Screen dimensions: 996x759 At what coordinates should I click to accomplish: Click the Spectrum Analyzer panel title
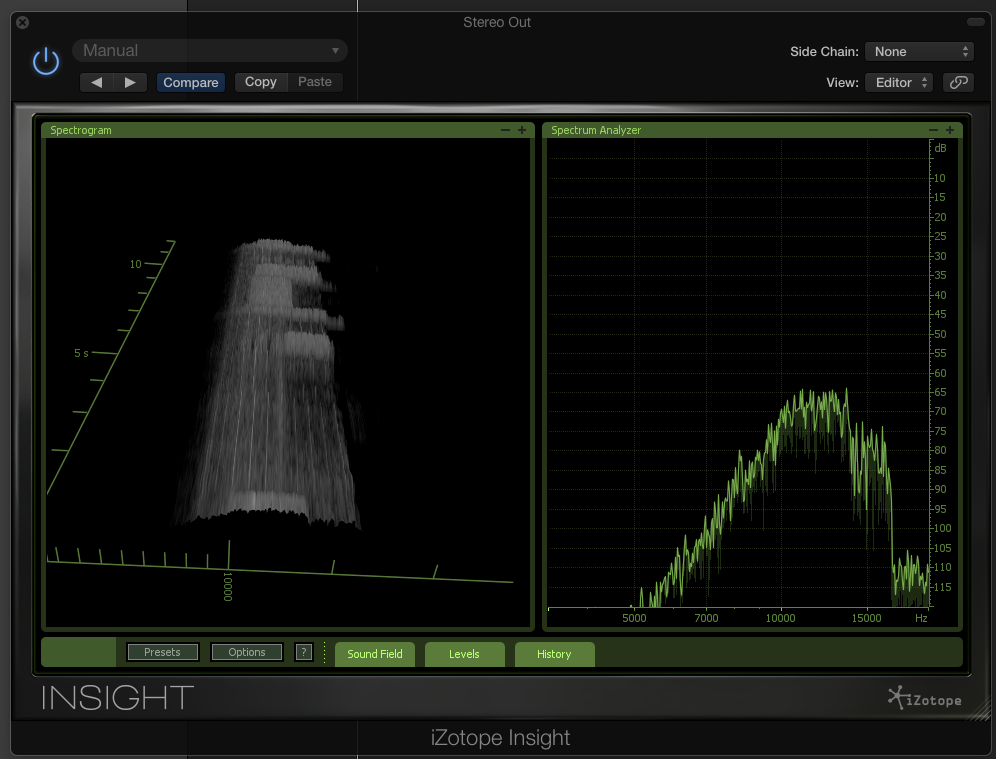pyautogui.click(x=596, y=130)
